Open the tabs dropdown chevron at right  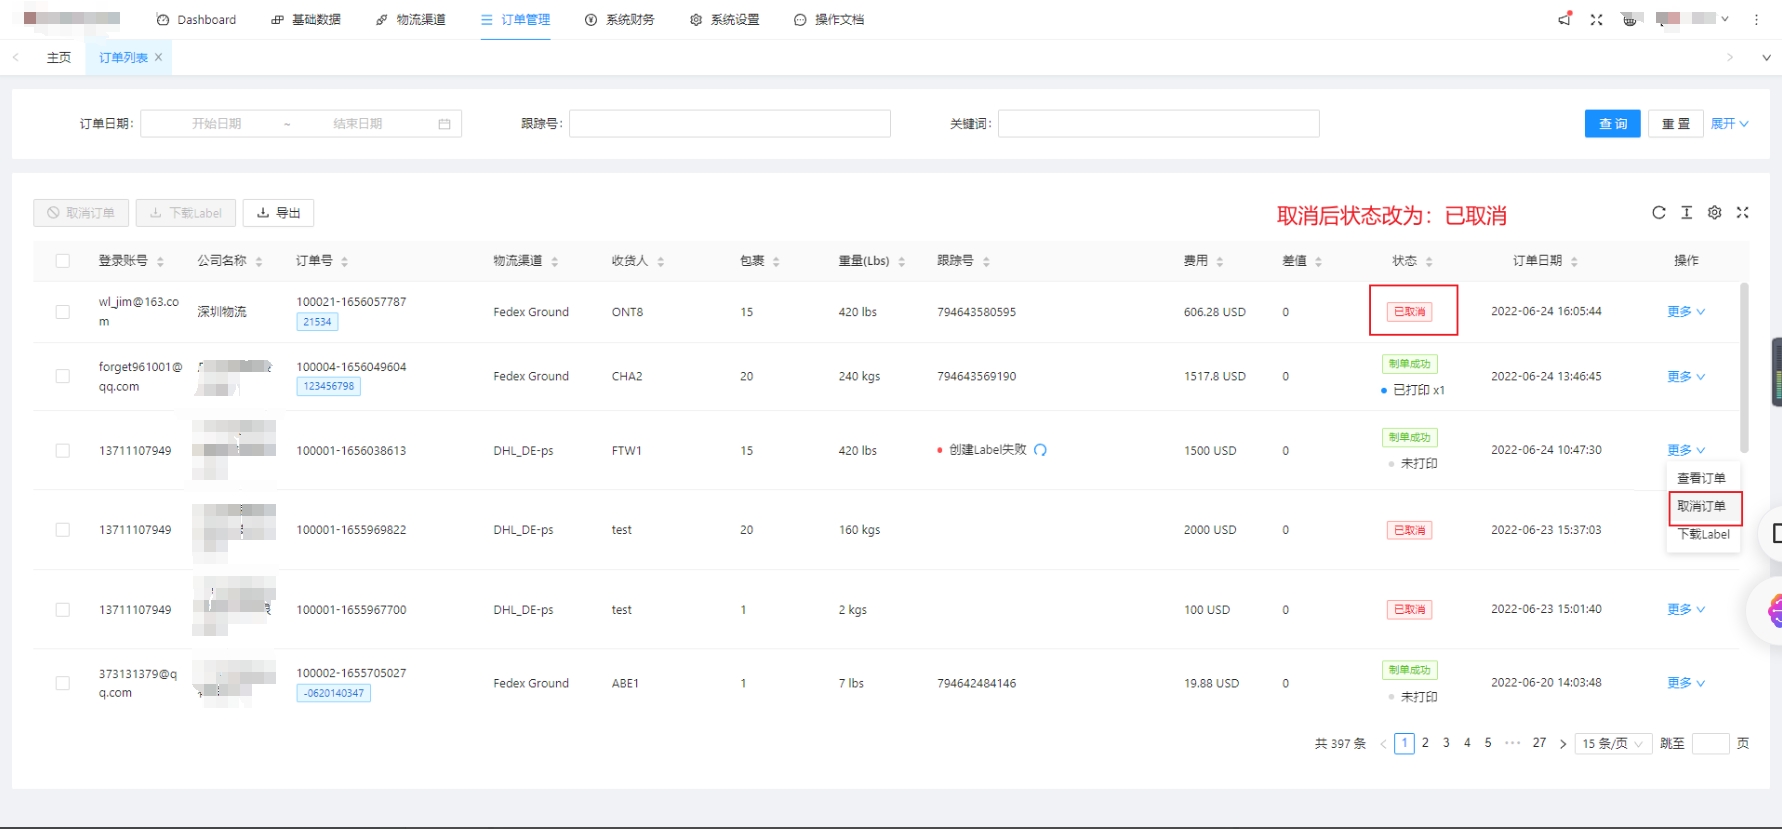click(1766, 58)
